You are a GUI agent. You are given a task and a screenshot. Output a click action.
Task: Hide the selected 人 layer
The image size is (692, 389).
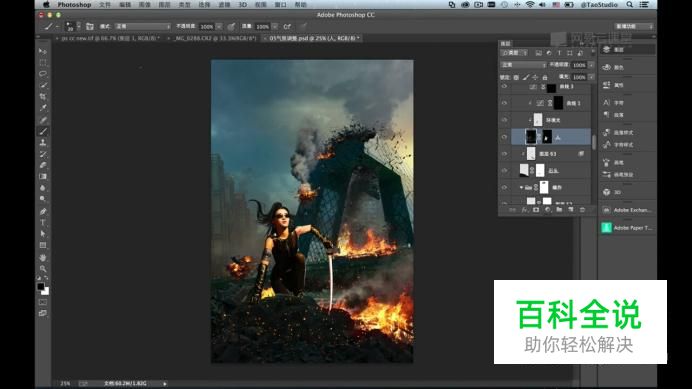[504, 137]
